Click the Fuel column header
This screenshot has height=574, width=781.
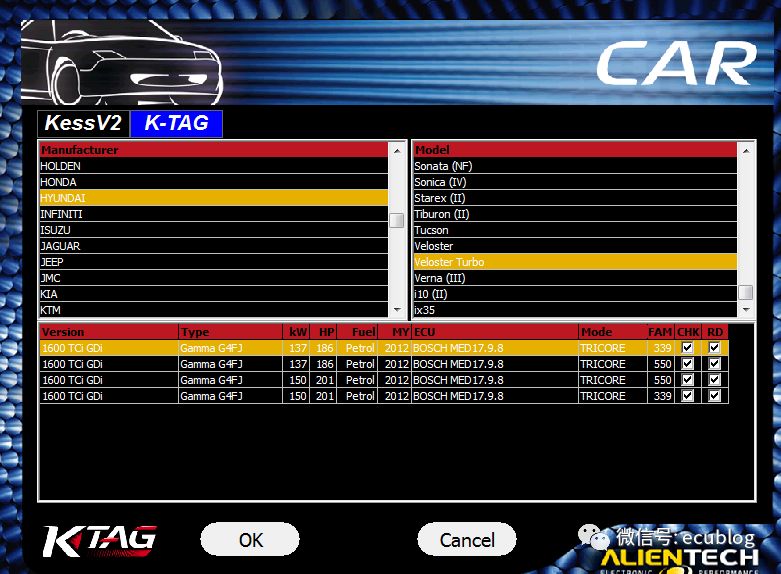pyautogui.click(x=357, y=332)
